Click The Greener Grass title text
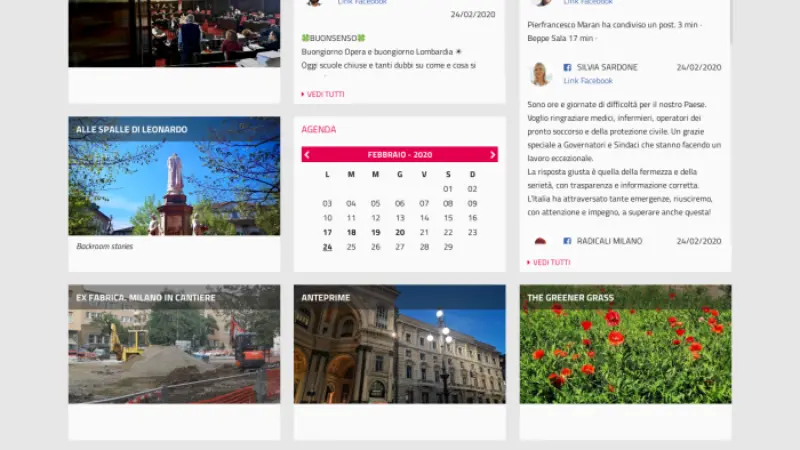Image resolution: width=800 pixels, height=450 pixels. click(x=570, y=297)
